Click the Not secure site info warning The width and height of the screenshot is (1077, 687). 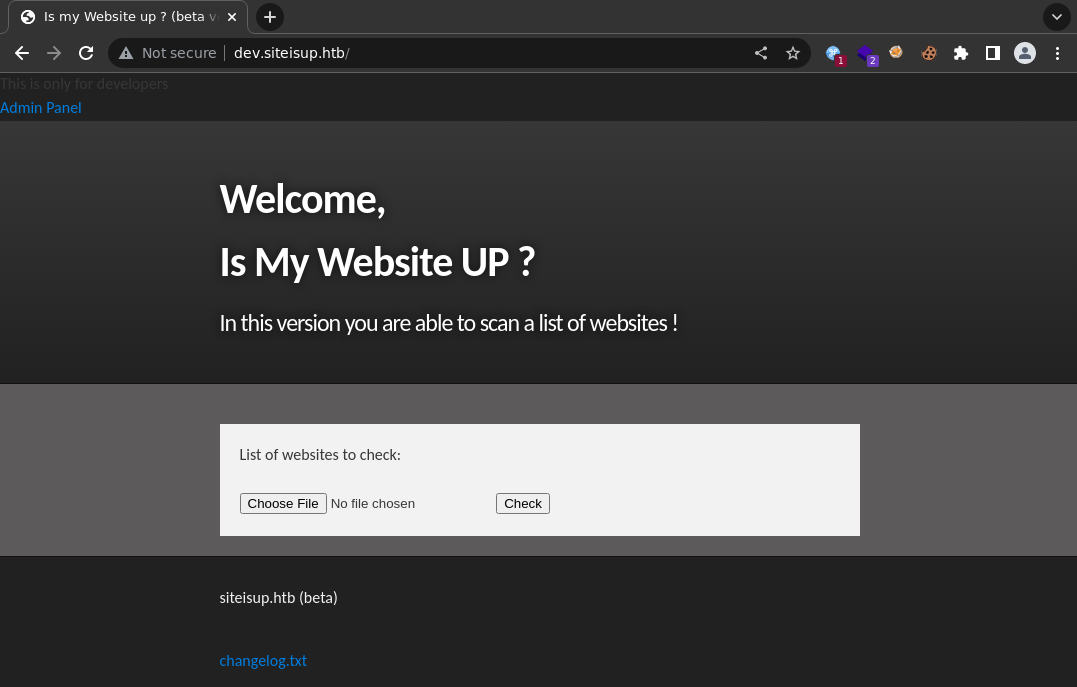(x=168, y=53)
